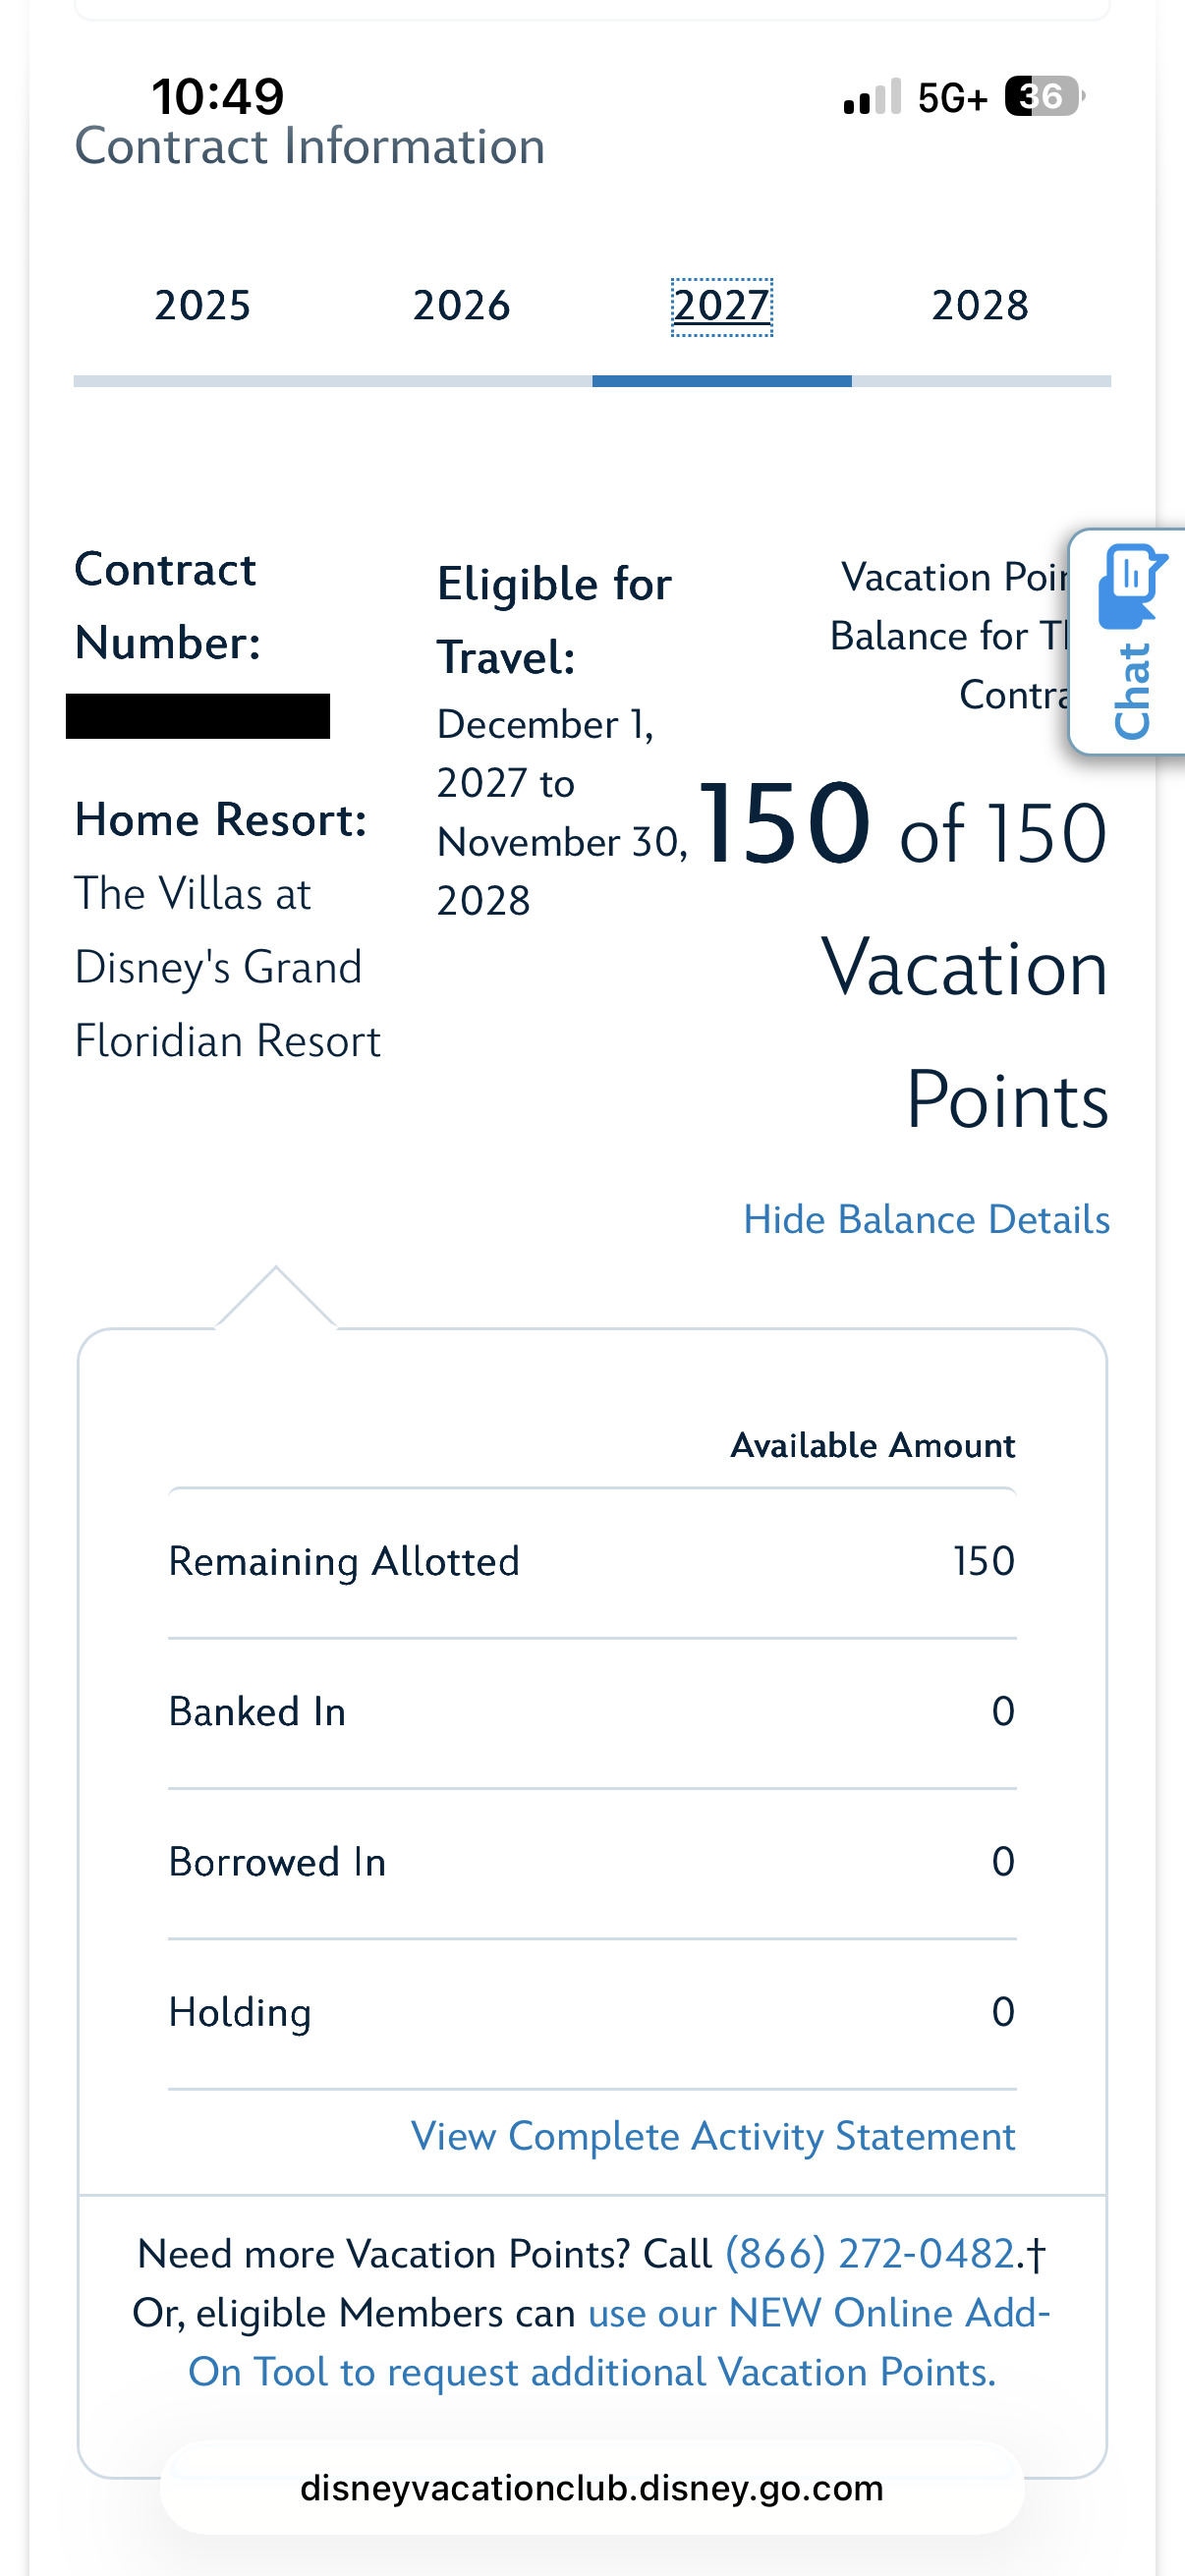Switch to the 2028 use year tab

980,306
